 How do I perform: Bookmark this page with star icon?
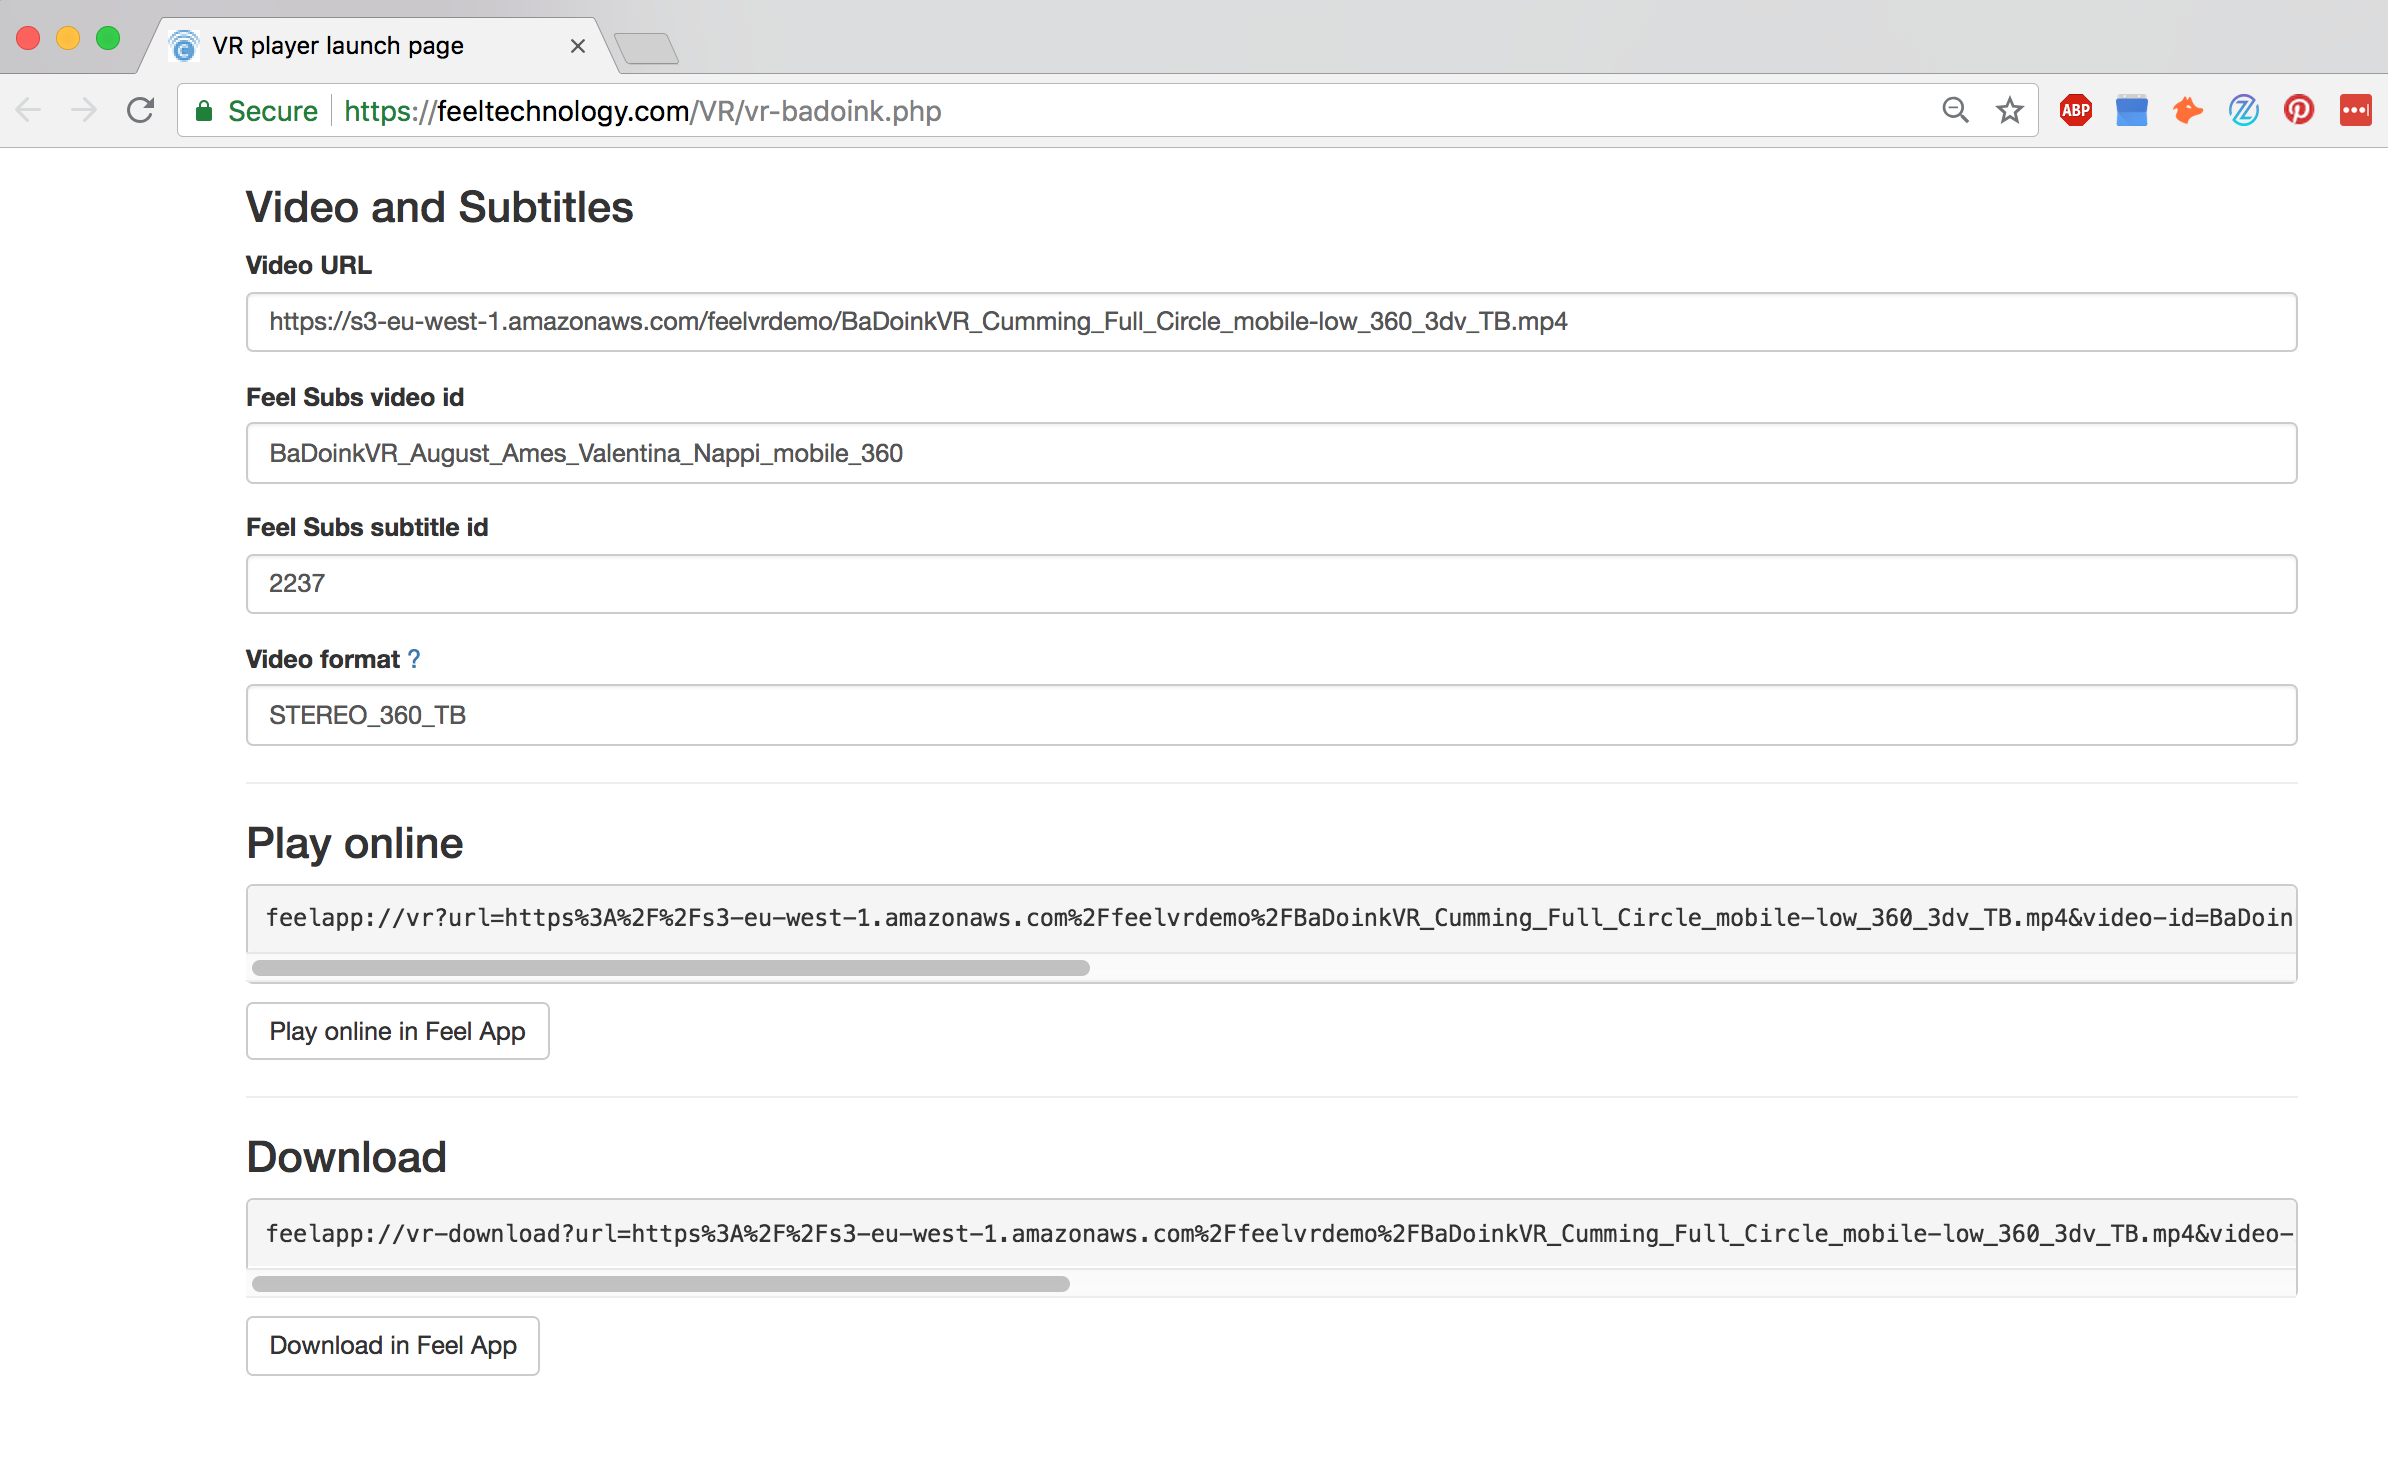(2009, 110)
